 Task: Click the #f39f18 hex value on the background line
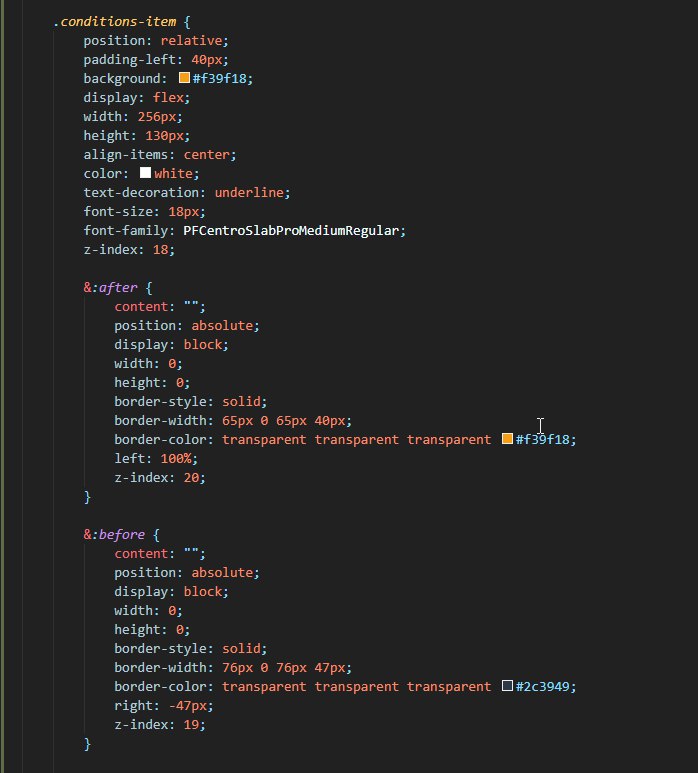(x=219, y=78)
